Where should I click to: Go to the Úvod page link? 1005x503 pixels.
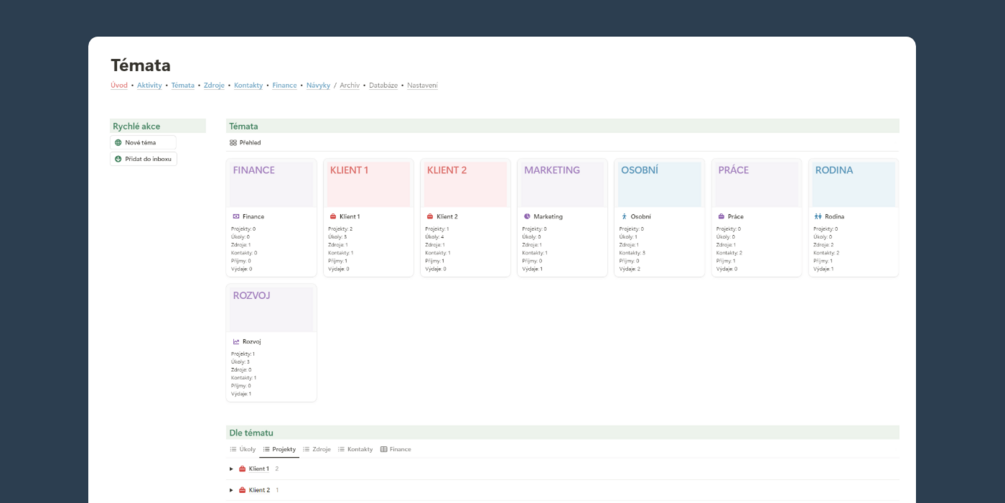click(x=119, y=85)
